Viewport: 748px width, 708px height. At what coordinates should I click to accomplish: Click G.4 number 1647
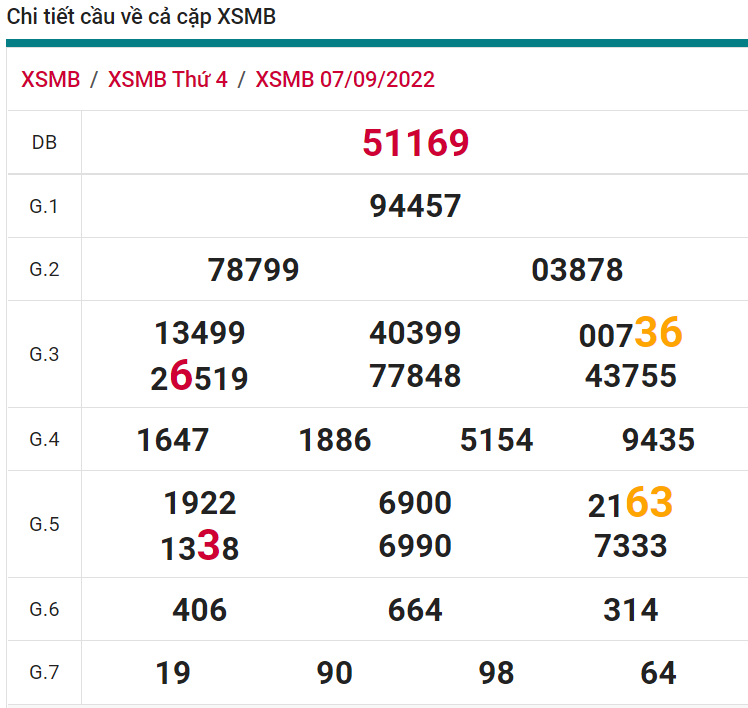pos(173,440)
